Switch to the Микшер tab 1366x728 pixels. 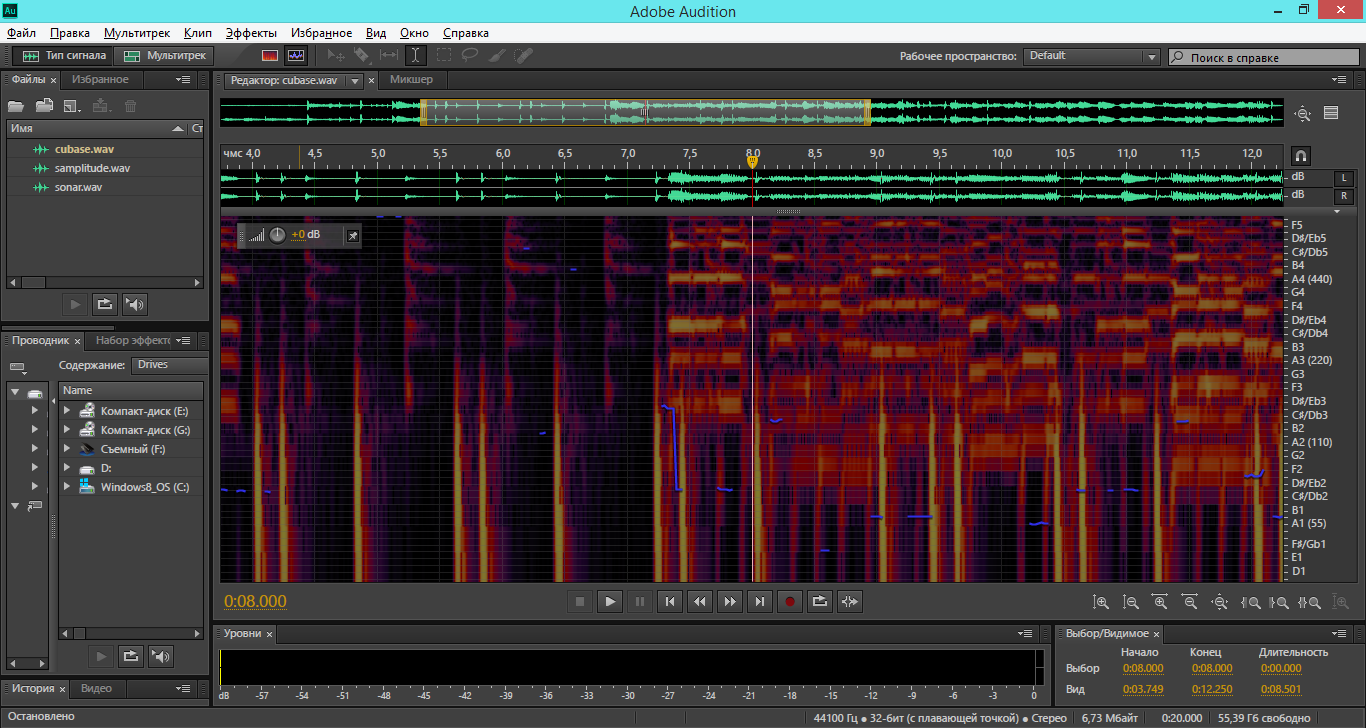click(412, 79)
